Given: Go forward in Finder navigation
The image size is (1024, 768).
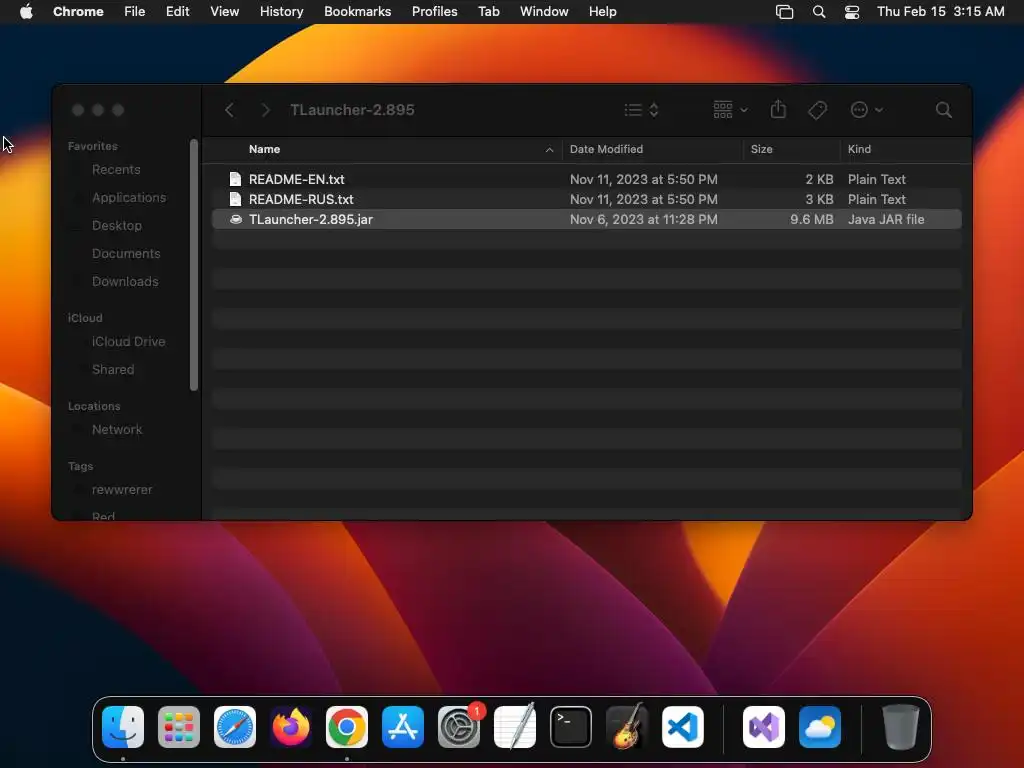Looking at the screenshot, I should click(x=265, y=110).
